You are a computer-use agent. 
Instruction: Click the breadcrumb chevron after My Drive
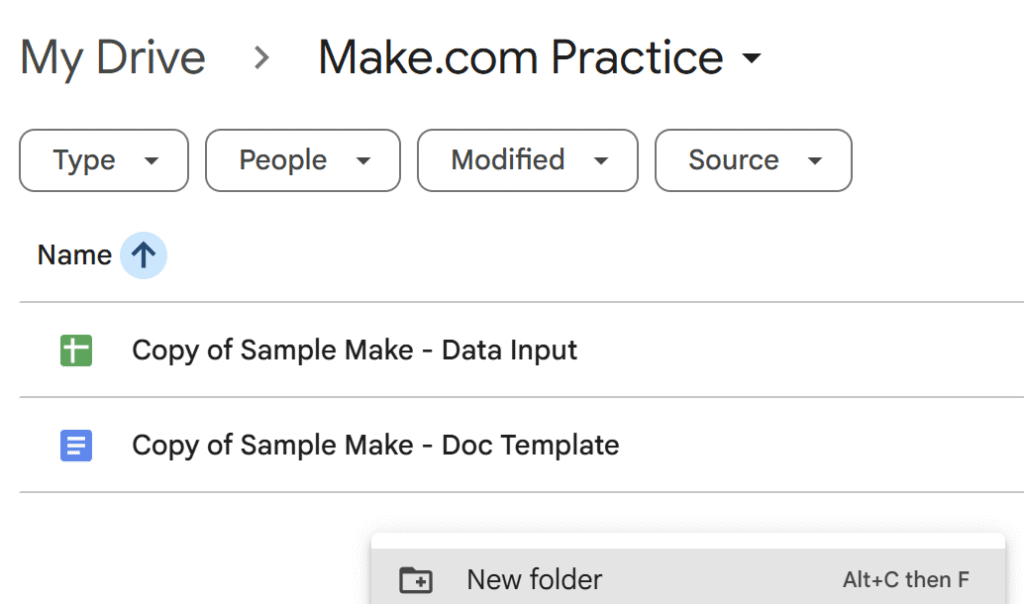click(x=262, y=58)
